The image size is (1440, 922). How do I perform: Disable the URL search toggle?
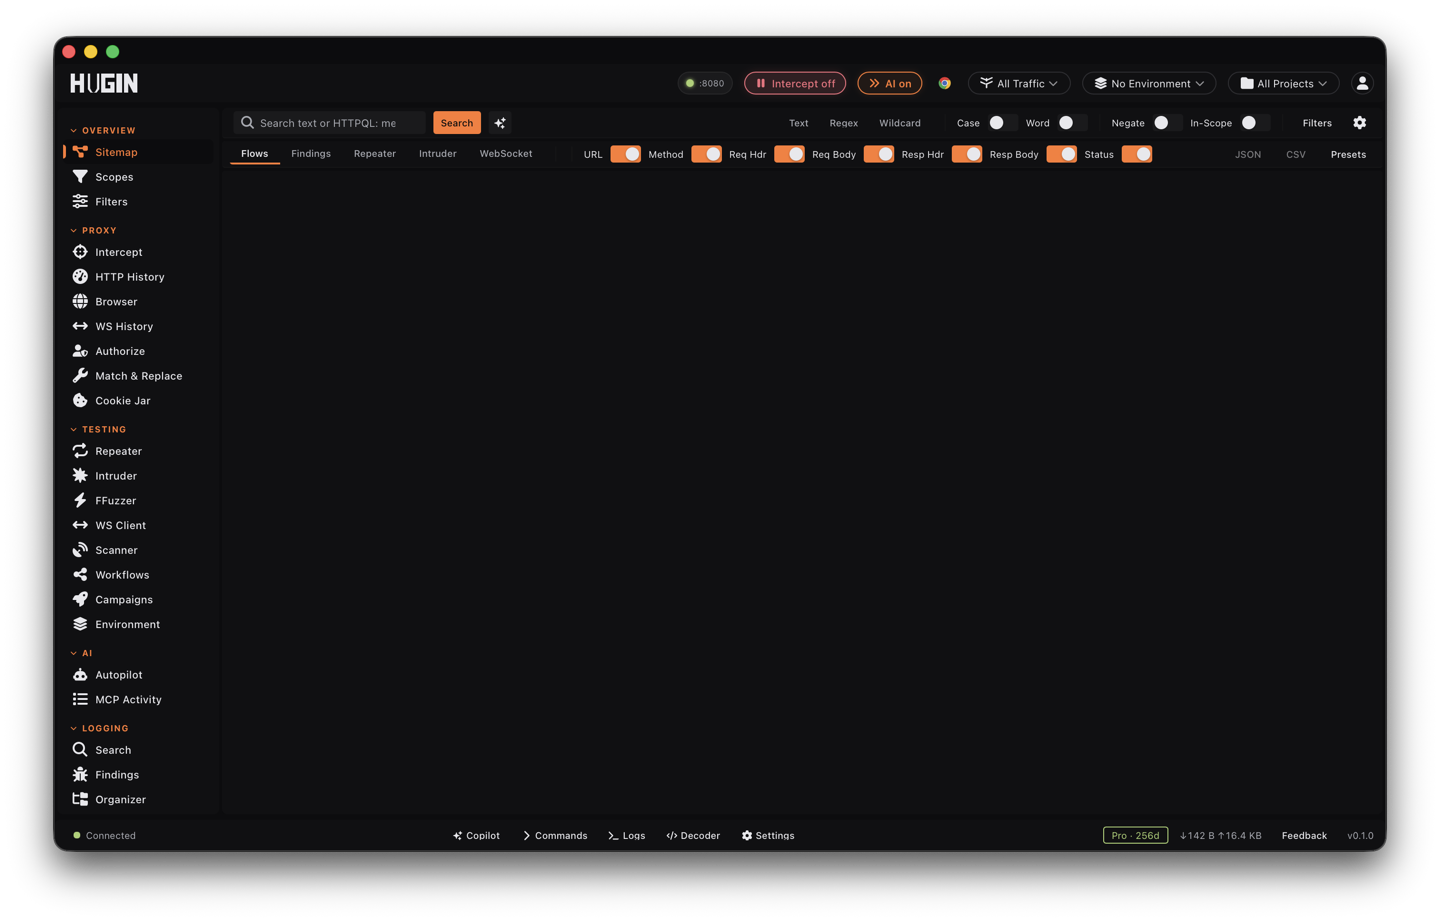coord(626,154)
